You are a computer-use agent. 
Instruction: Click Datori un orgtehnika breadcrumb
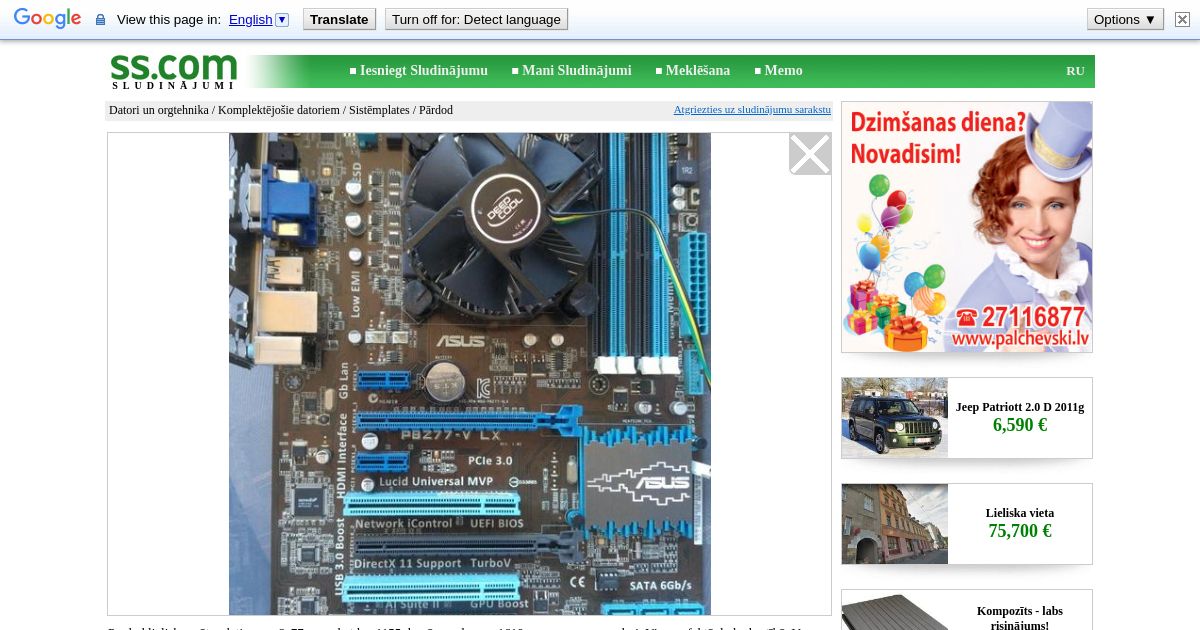(x=159, y=110)
